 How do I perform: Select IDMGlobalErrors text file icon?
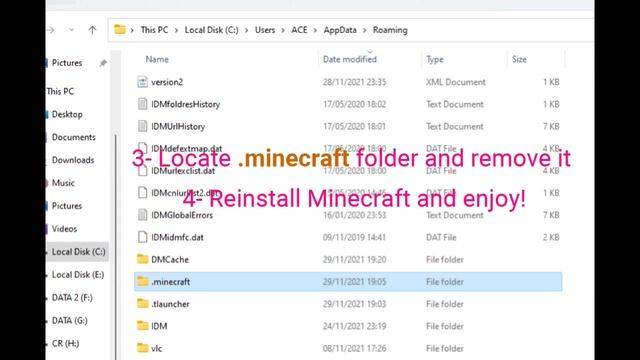click(x=142, y=215)
